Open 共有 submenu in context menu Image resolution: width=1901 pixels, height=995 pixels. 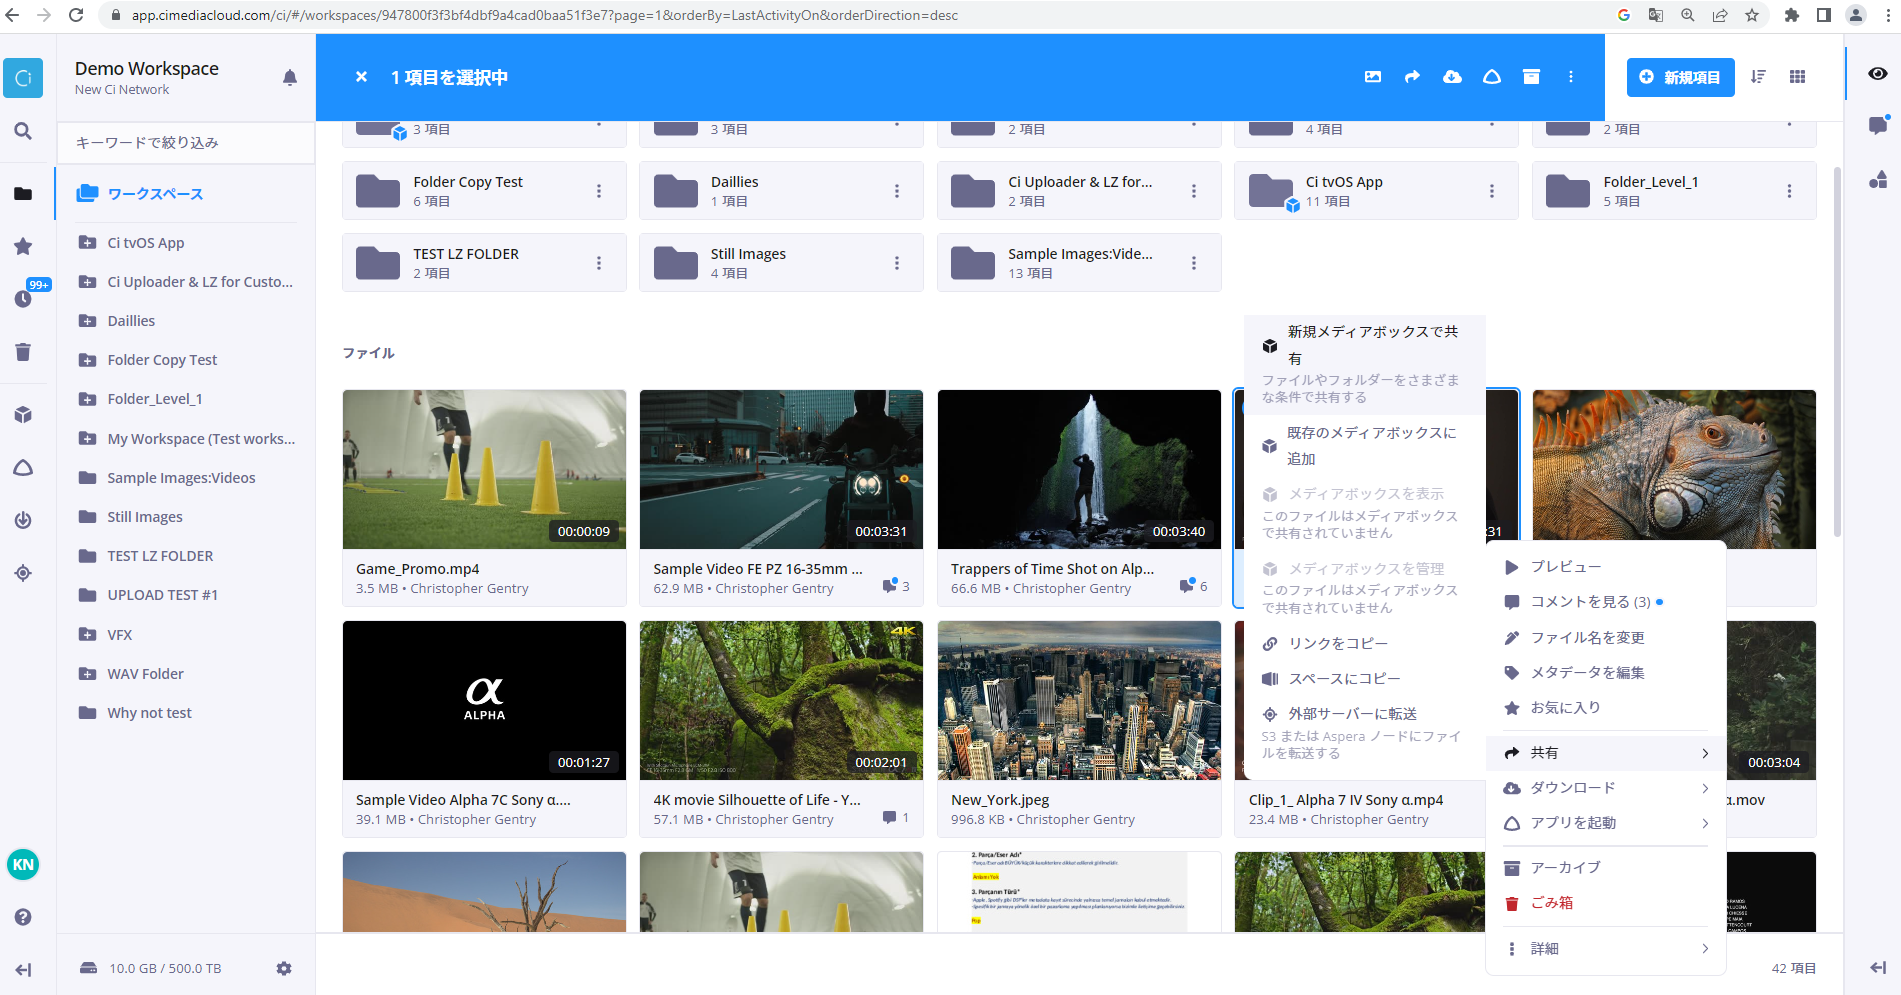pyautogui.click(x=1606, y=753)
